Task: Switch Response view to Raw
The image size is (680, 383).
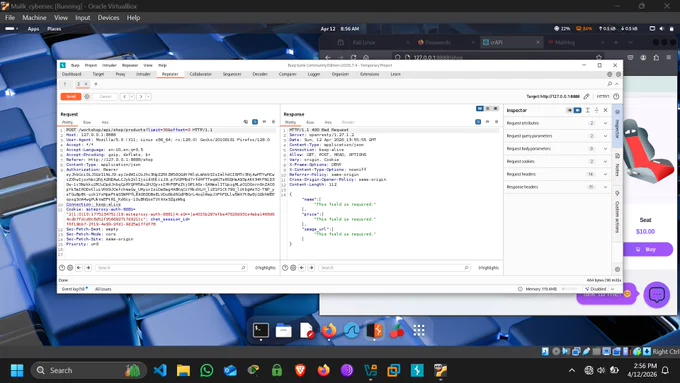Action: click(x=310, y=122)
